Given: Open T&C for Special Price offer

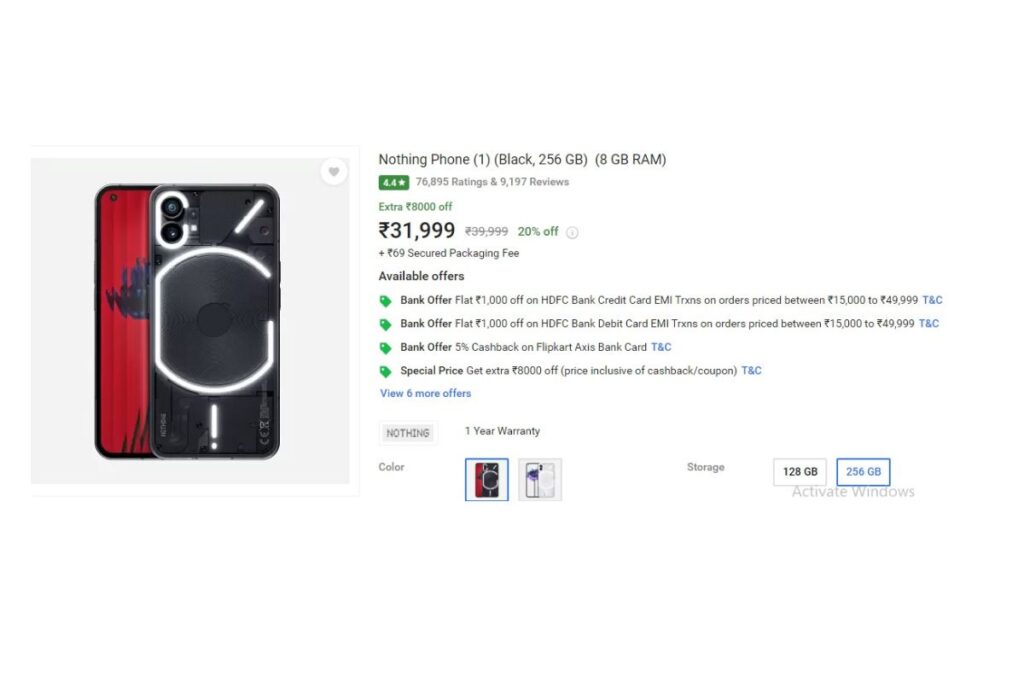Looking at the screenshot, I should (751, 370).
